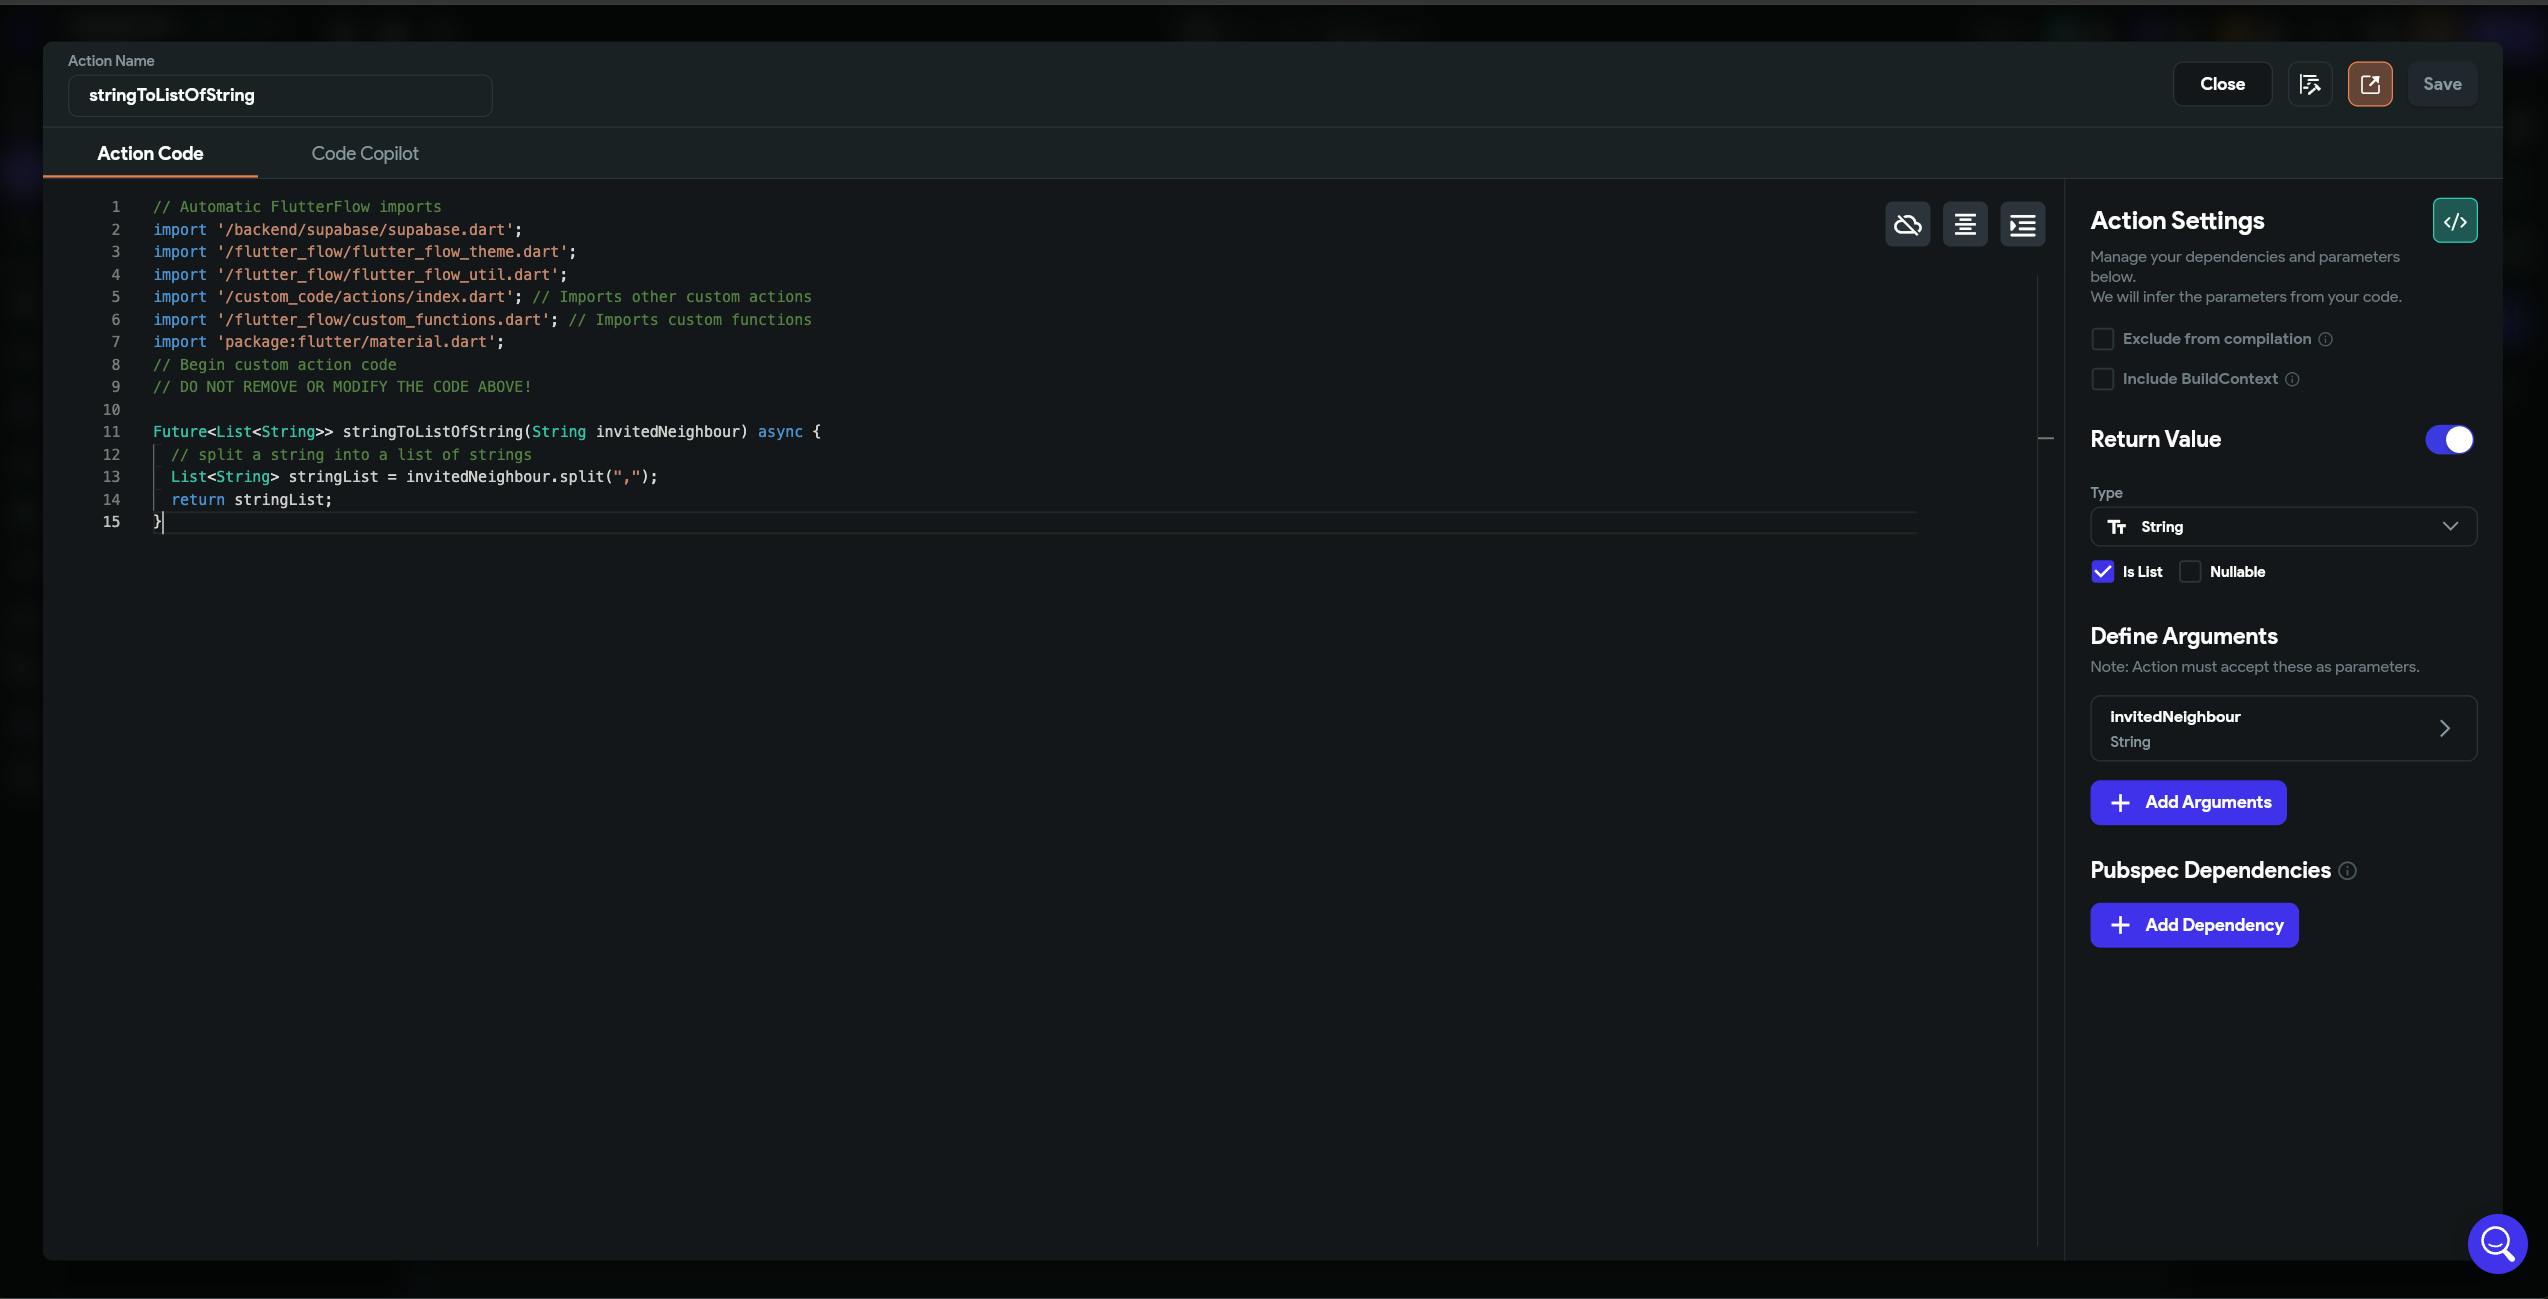Select the Action Code tab
Screen dimensions: 2548x1299
pyautogui.click(x=150, y=154)
